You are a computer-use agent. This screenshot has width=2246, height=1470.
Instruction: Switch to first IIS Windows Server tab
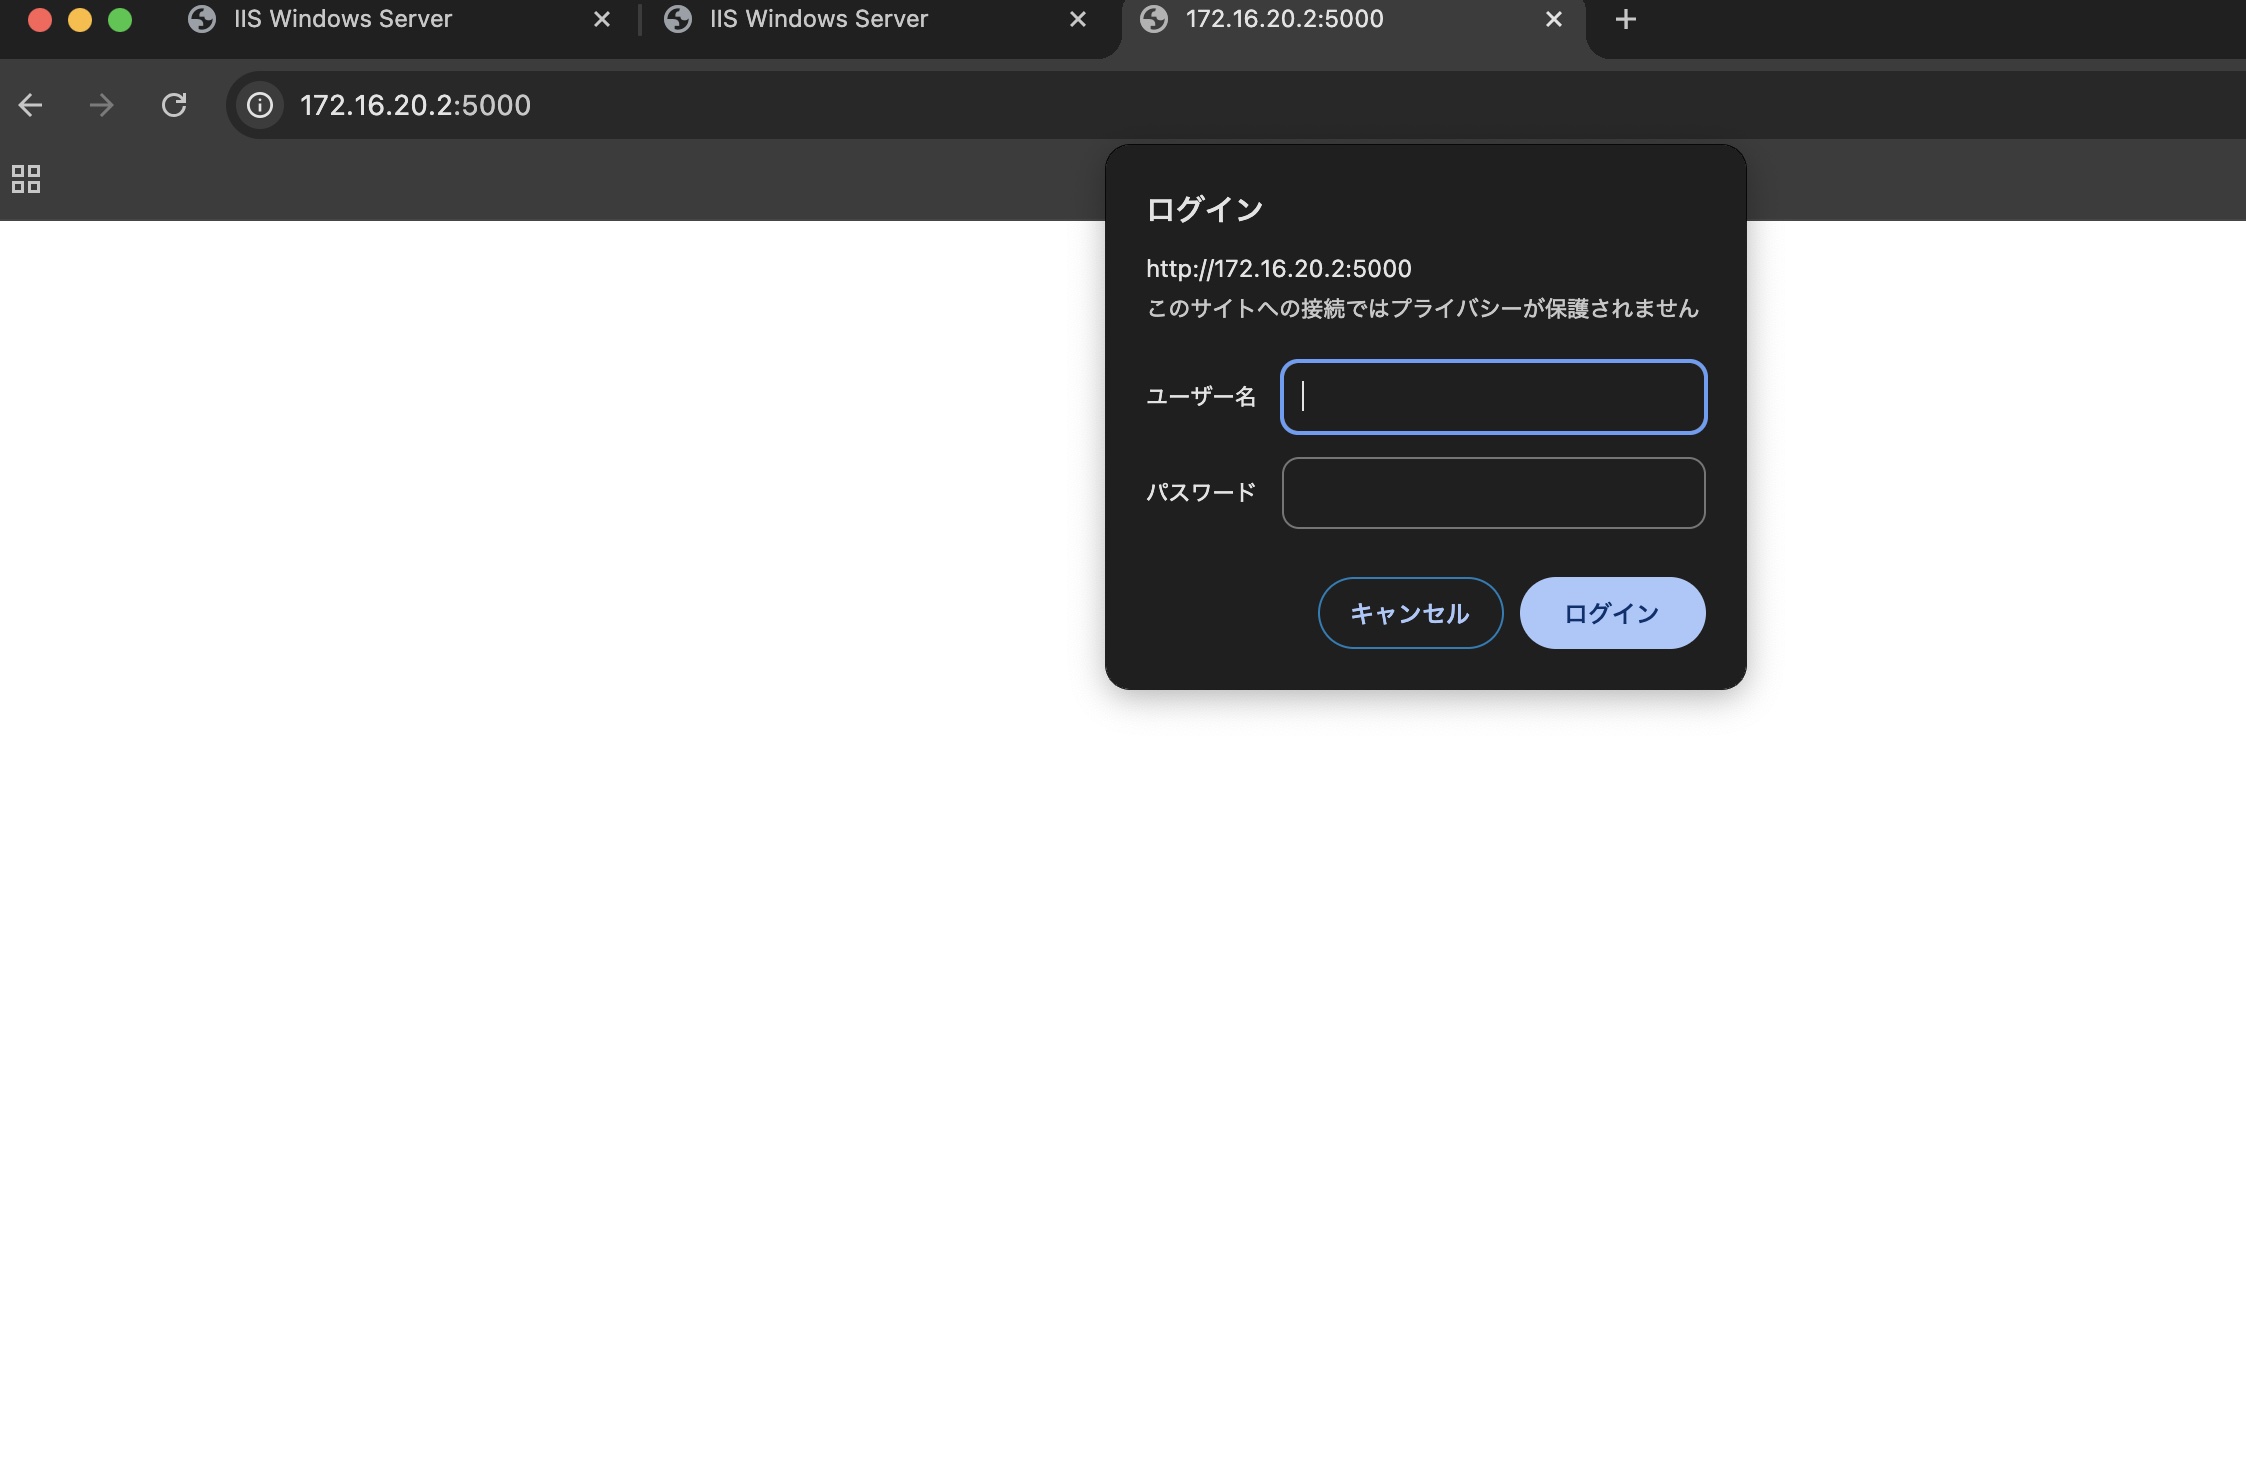pos(343,19)
